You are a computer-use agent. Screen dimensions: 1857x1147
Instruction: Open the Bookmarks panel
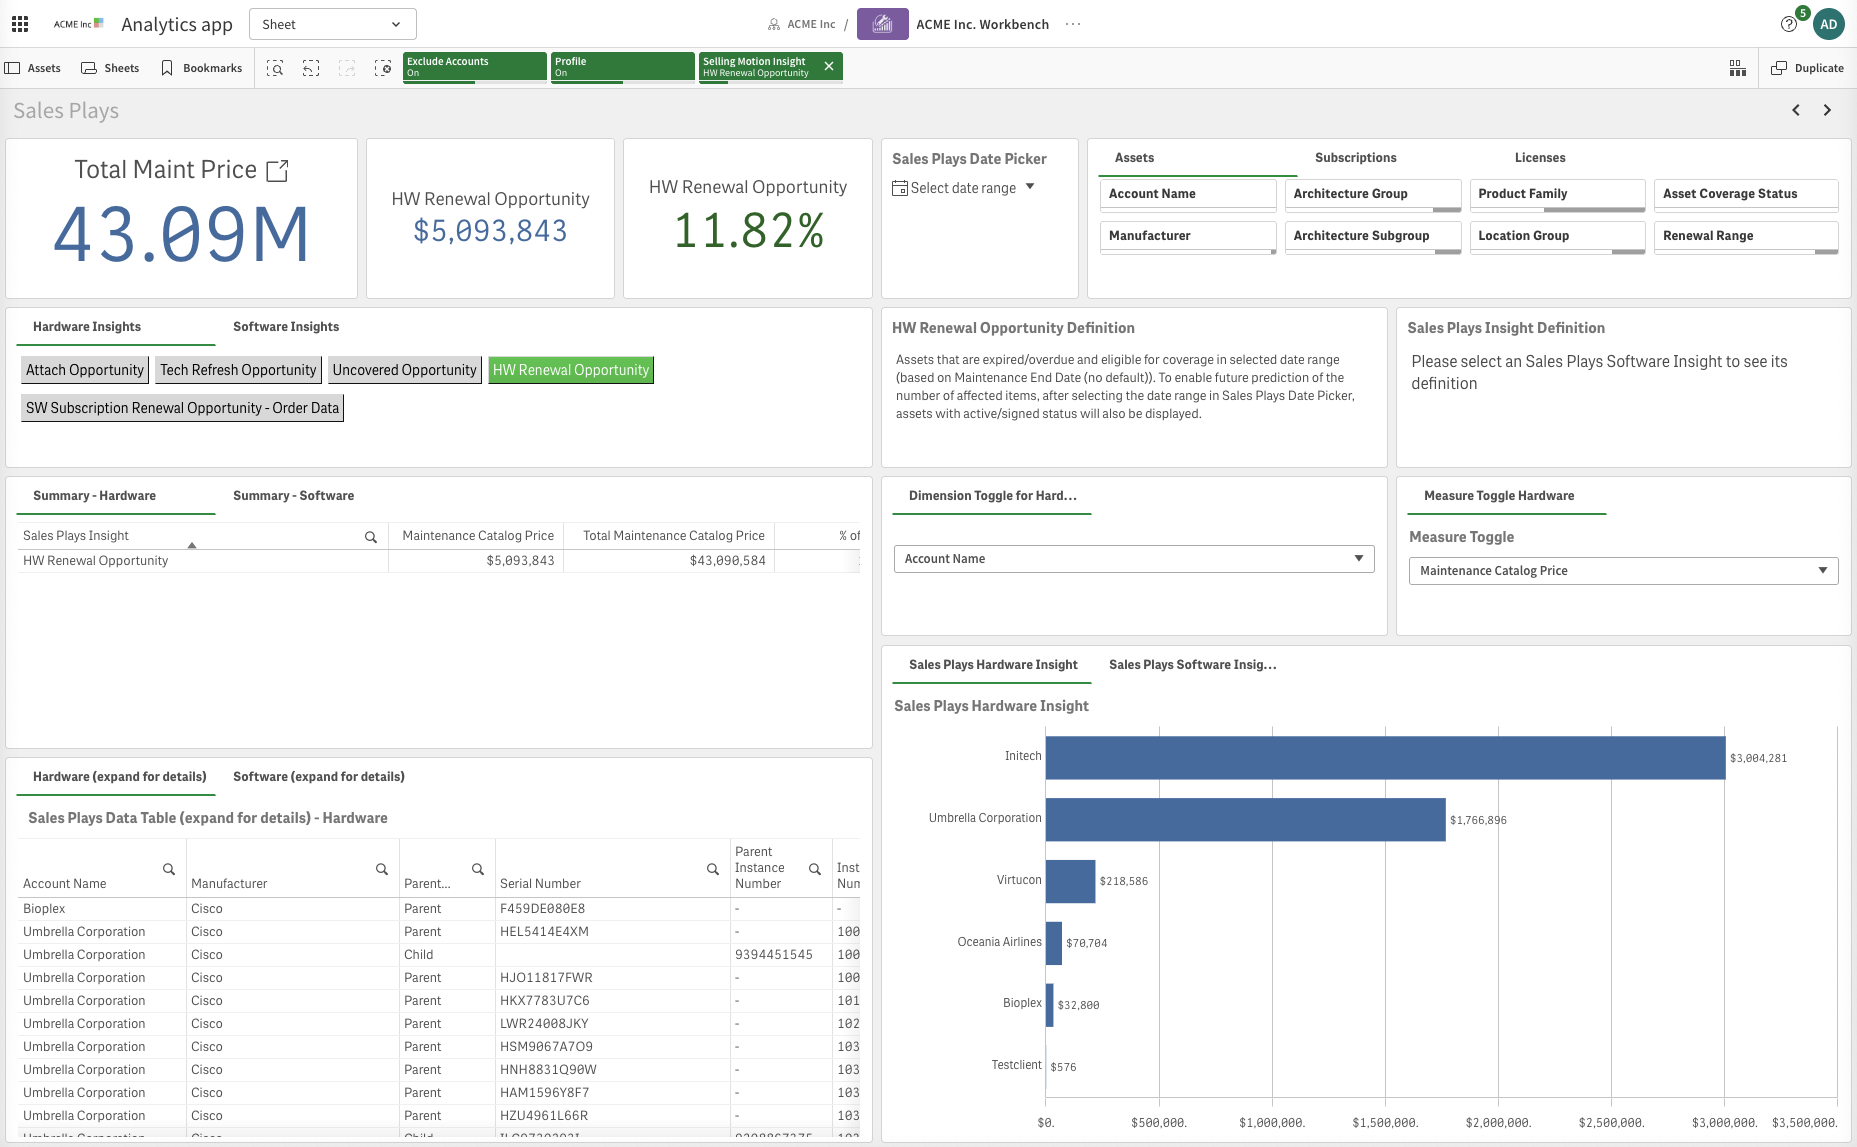tap(201, 68)
